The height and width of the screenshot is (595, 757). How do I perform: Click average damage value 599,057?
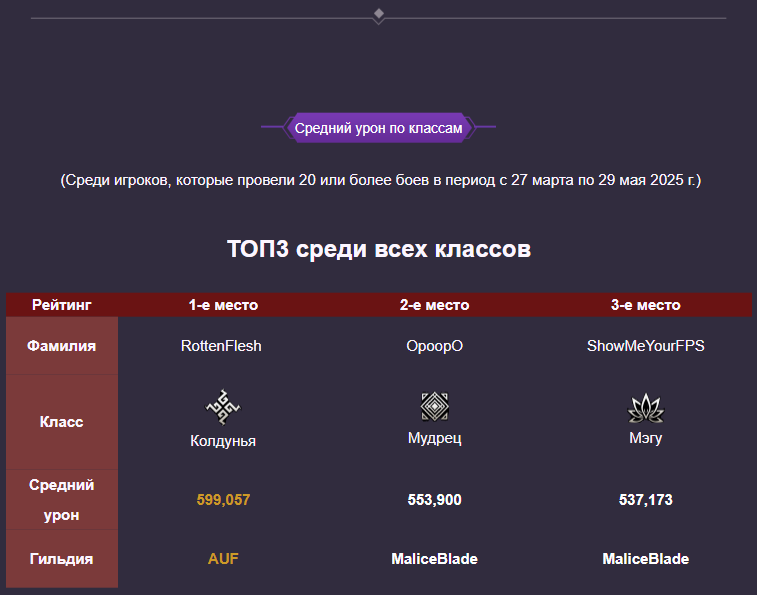[x=223, y=500]
